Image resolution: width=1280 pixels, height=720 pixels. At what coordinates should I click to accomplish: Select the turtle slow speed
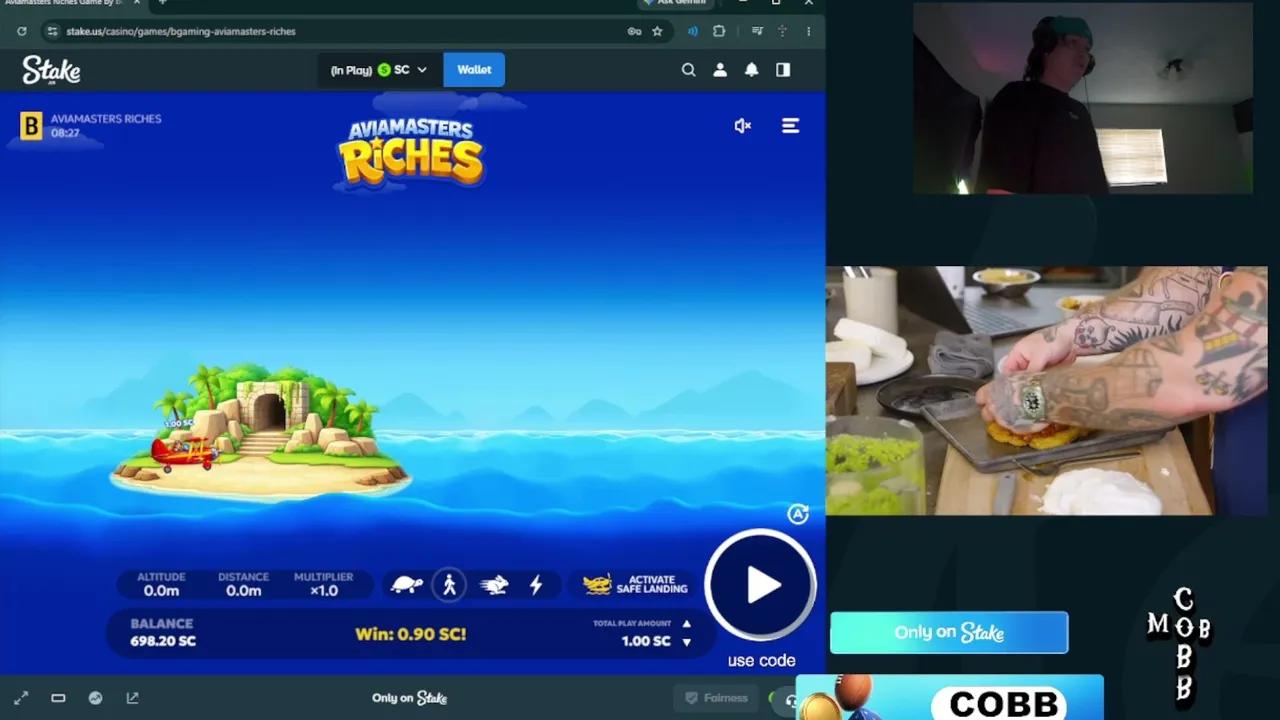406,585
